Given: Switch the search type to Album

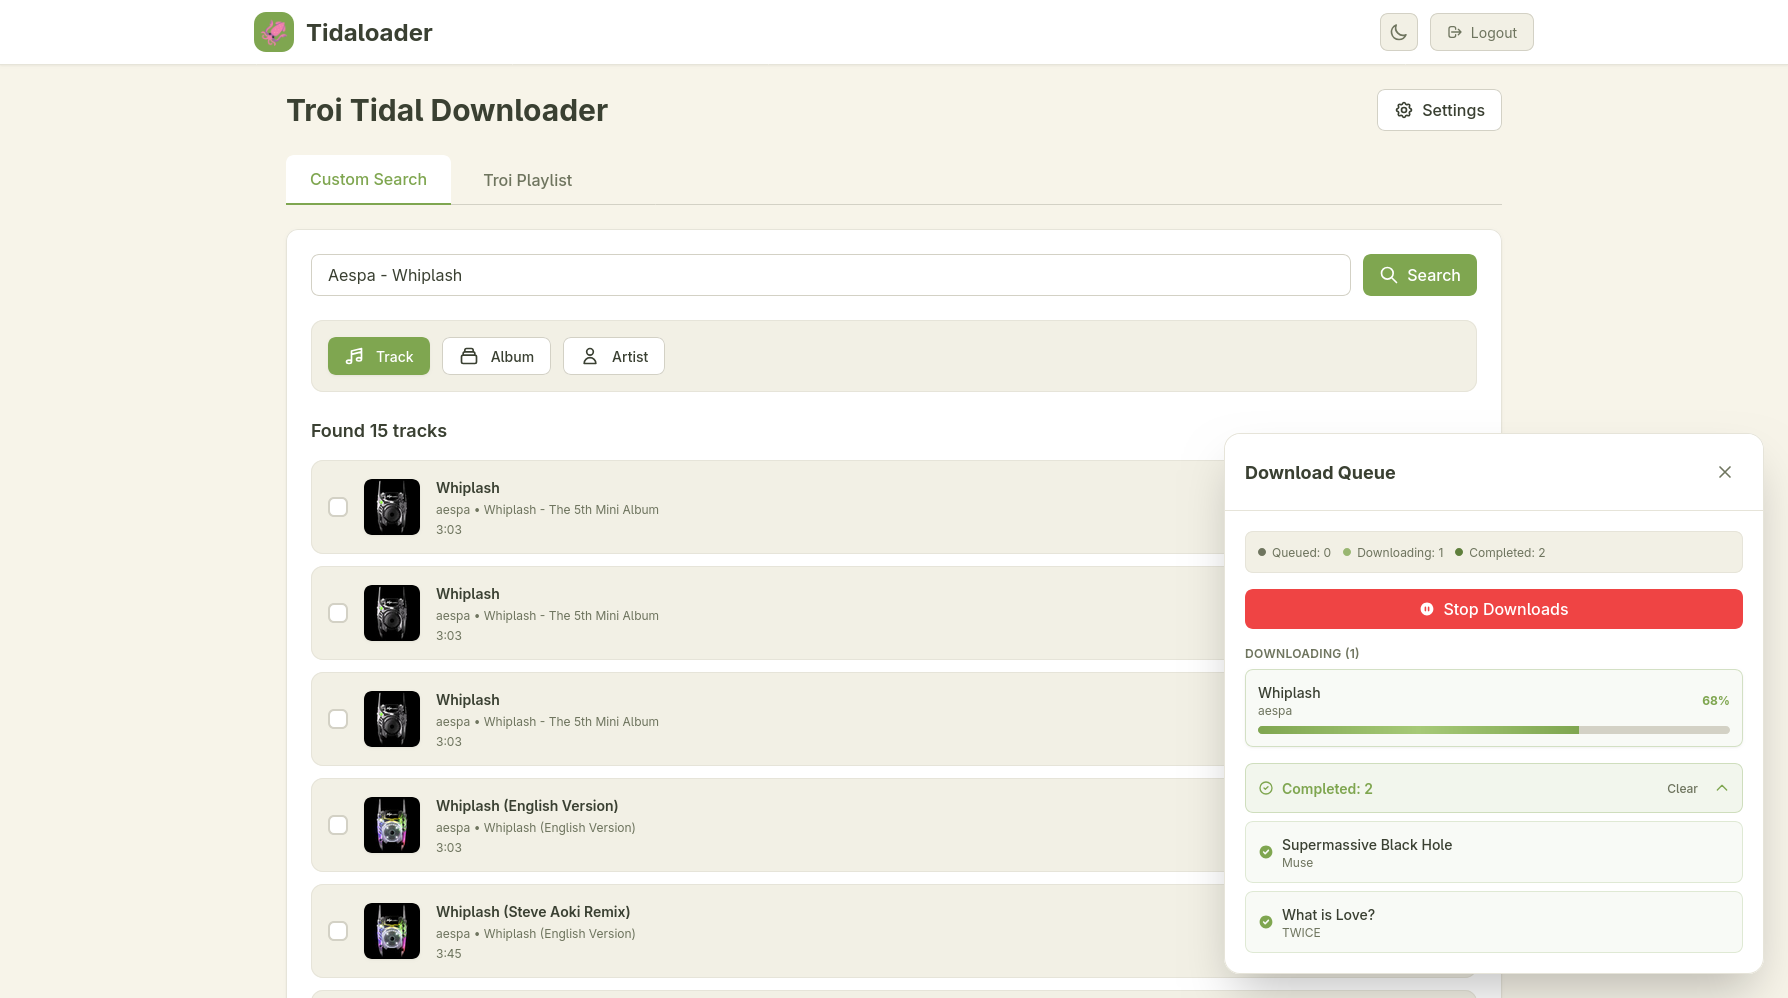Looking at the screenshot, I should (496, 356).
